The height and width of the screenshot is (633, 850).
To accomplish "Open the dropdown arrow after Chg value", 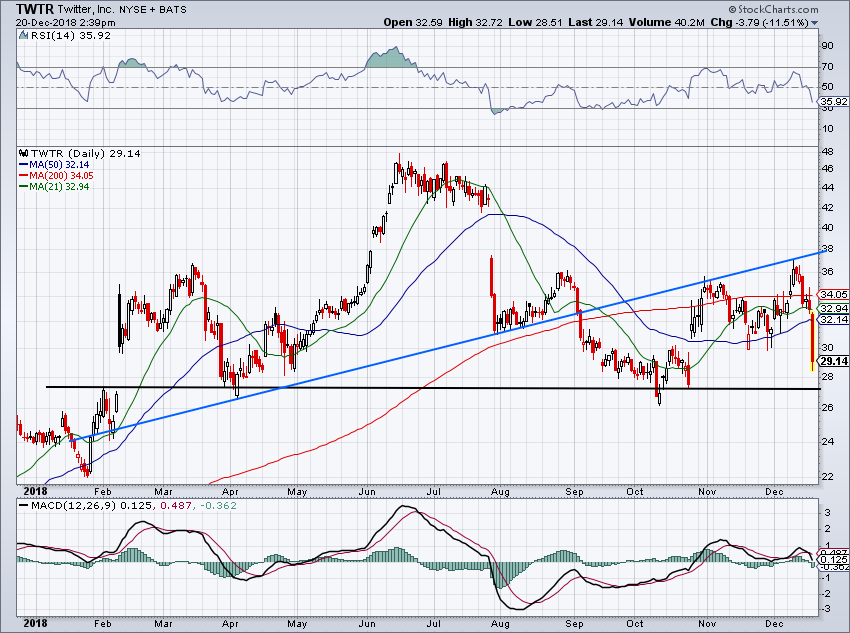I will pos(815,23).
